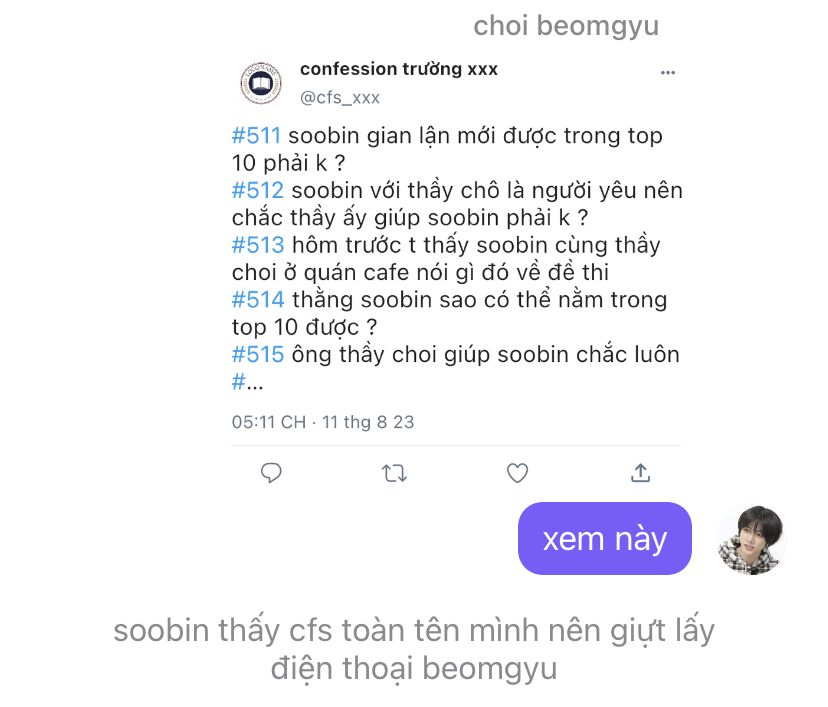Viewport: 828px width, 707px height.
Task: Click the retweet arrows icon
Action: [x=394, y=473]
